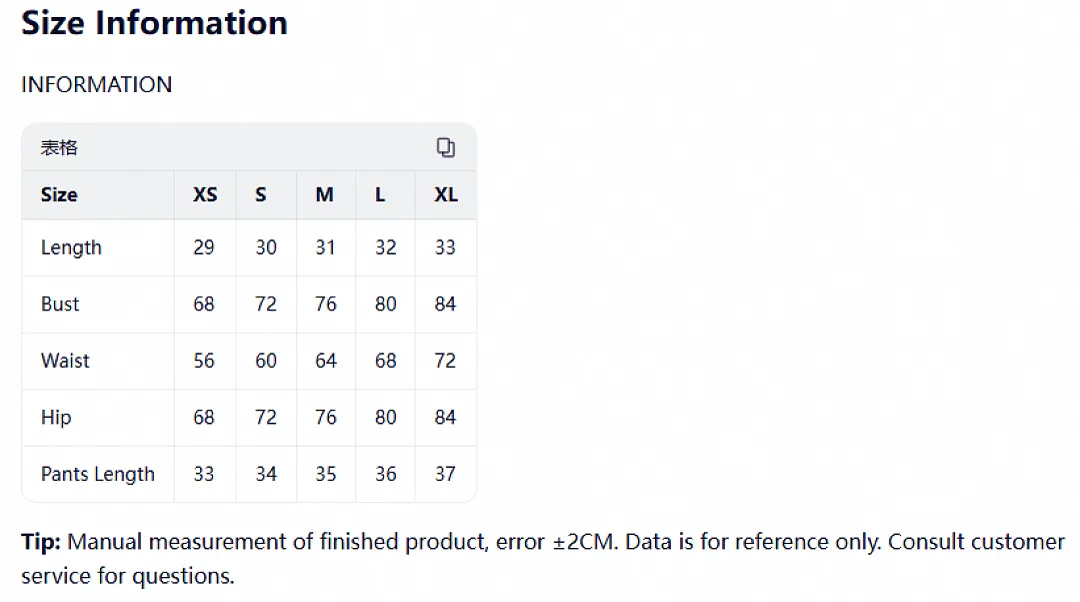Click Pants Length value 37 for XL
This screenshot has height=602, width=1080.
click(445, 474)
